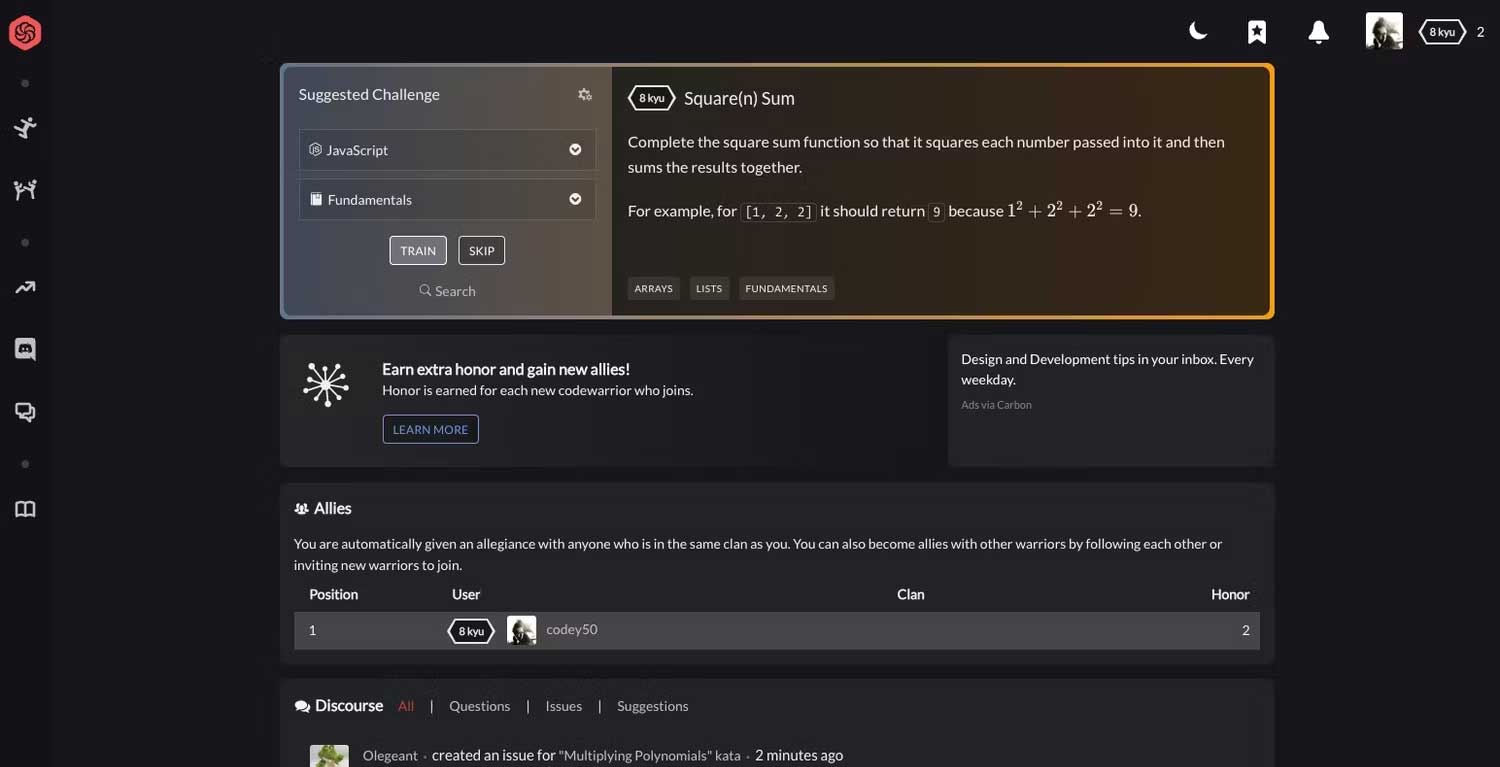Click codey50's avatar in Allies table
Image resolution: width=1500 pixels, height=767 pixels.
point(522,630)
